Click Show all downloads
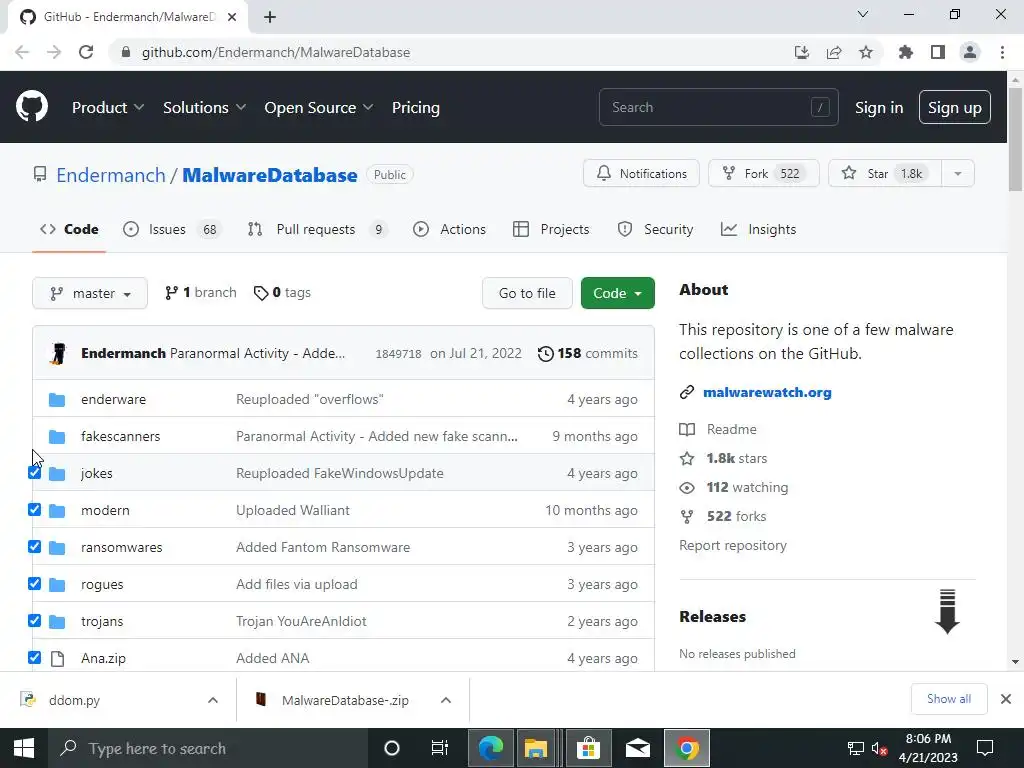The image size is (1024, 768). point(949,699)
